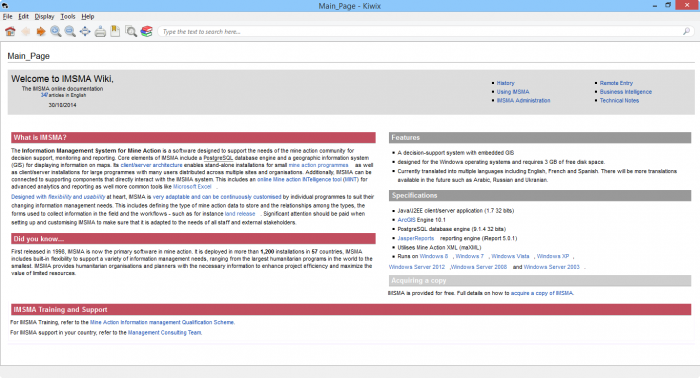Click the Windows 7 link
The height and width of the screenshot is (378, 700).
tap(469, 256)
